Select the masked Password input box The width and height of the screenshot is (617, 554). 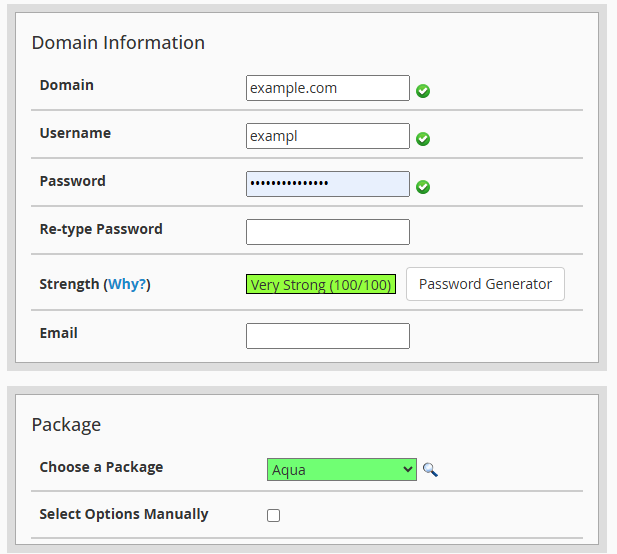click(x=327, y=184)
